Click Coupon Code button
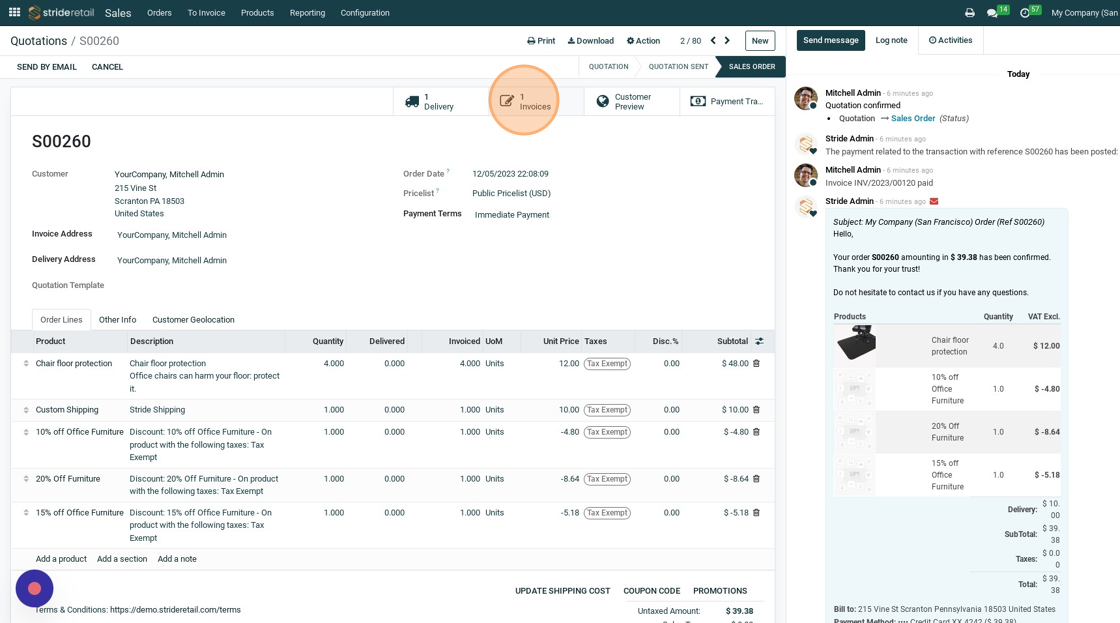The width and height of the screenshot is (1120, 623). point(651,591)
